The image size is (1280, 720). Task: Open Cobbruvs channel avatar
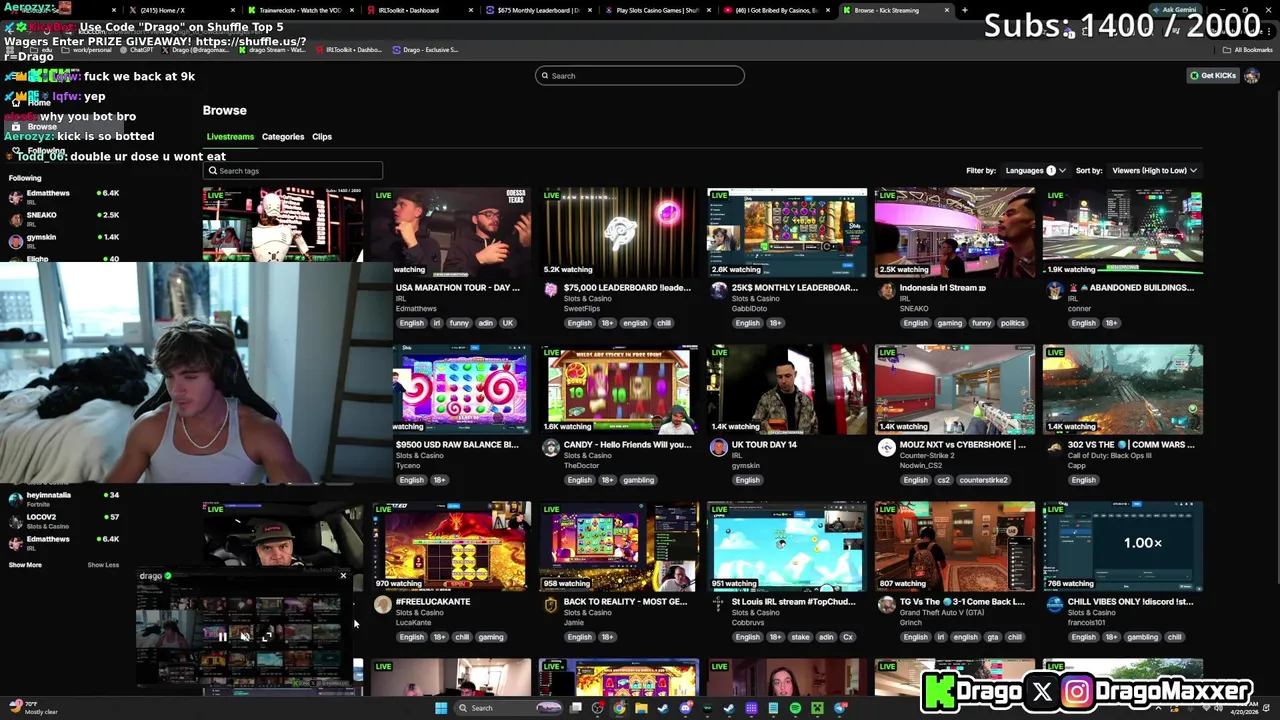[719, 604]
